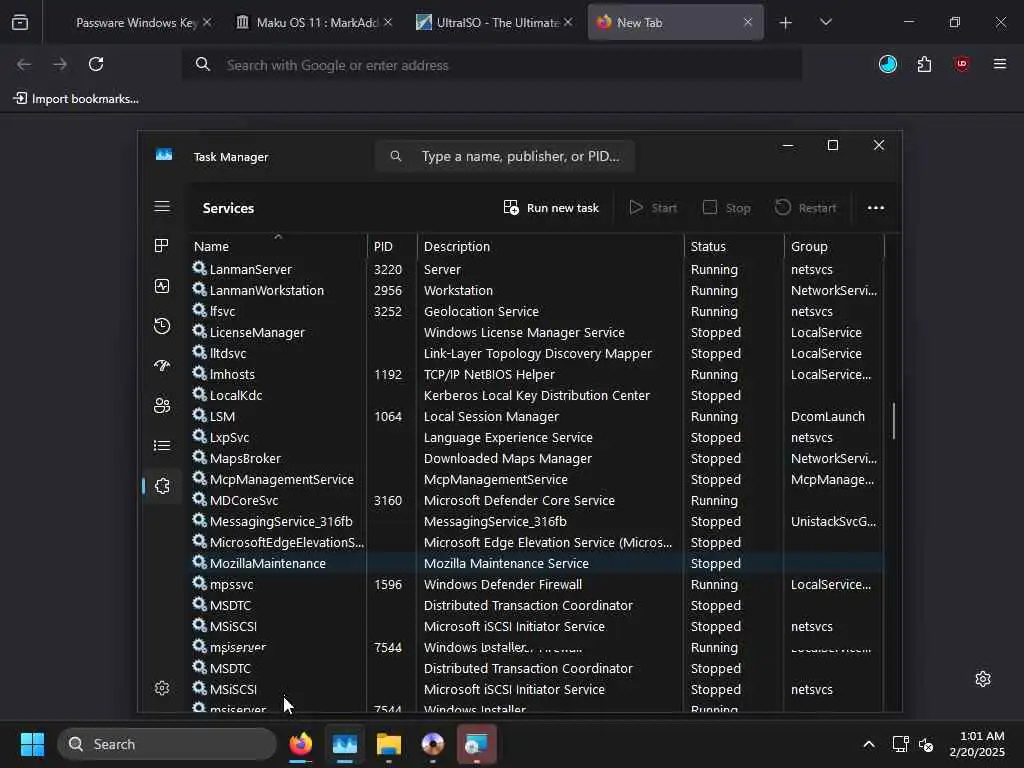
Task: Close the UltraISO browser tab
Action: coord(568,22)
